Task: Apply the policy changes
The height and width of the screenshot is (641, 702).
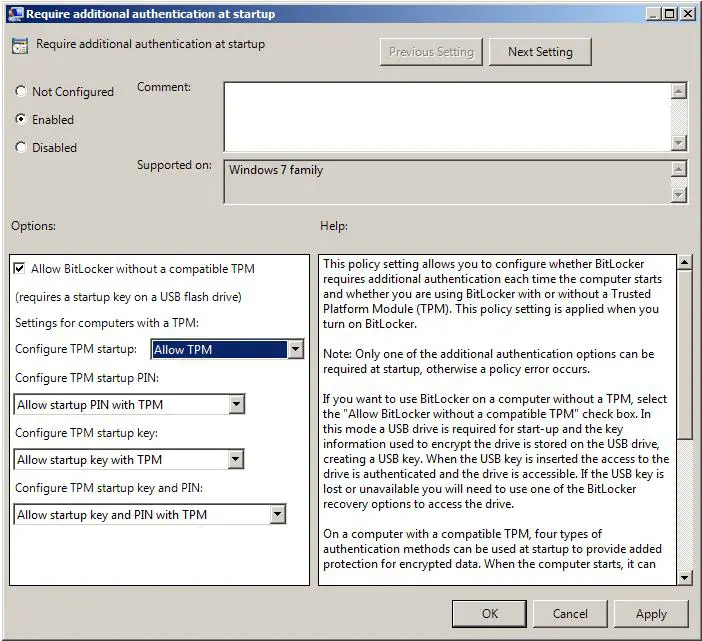Action: coord(651,613)
